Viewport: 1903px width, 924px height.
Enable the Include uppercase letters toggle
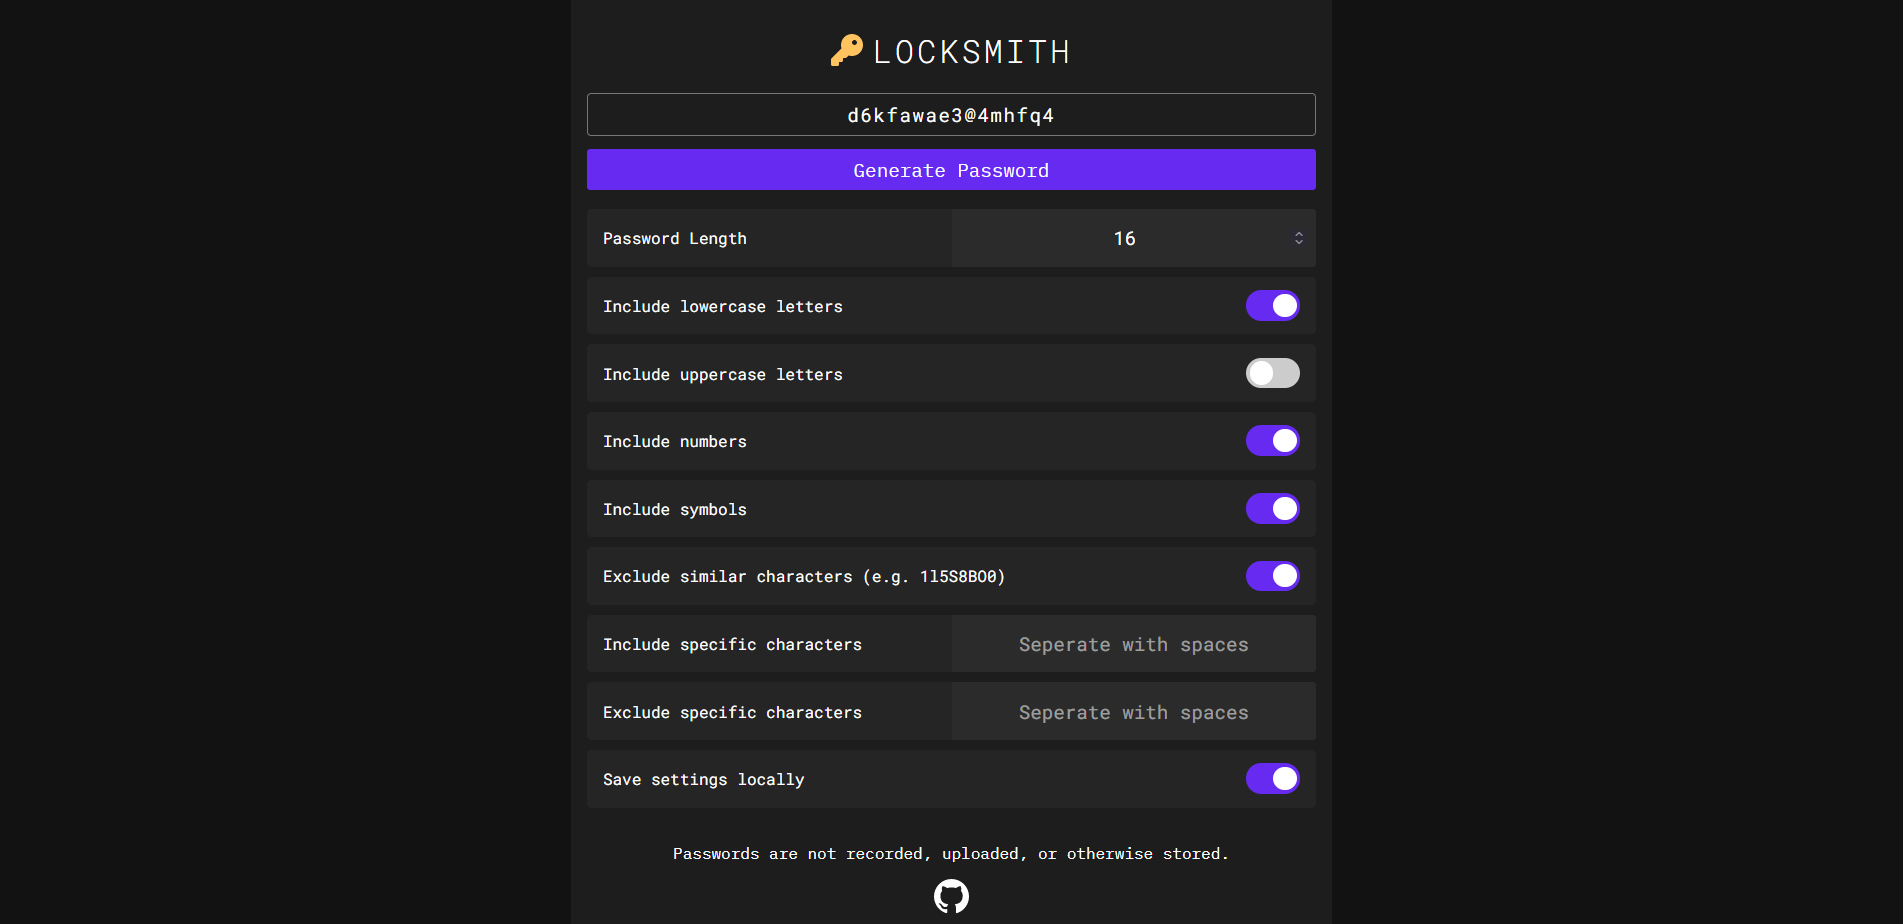[x=1272, y=374]
